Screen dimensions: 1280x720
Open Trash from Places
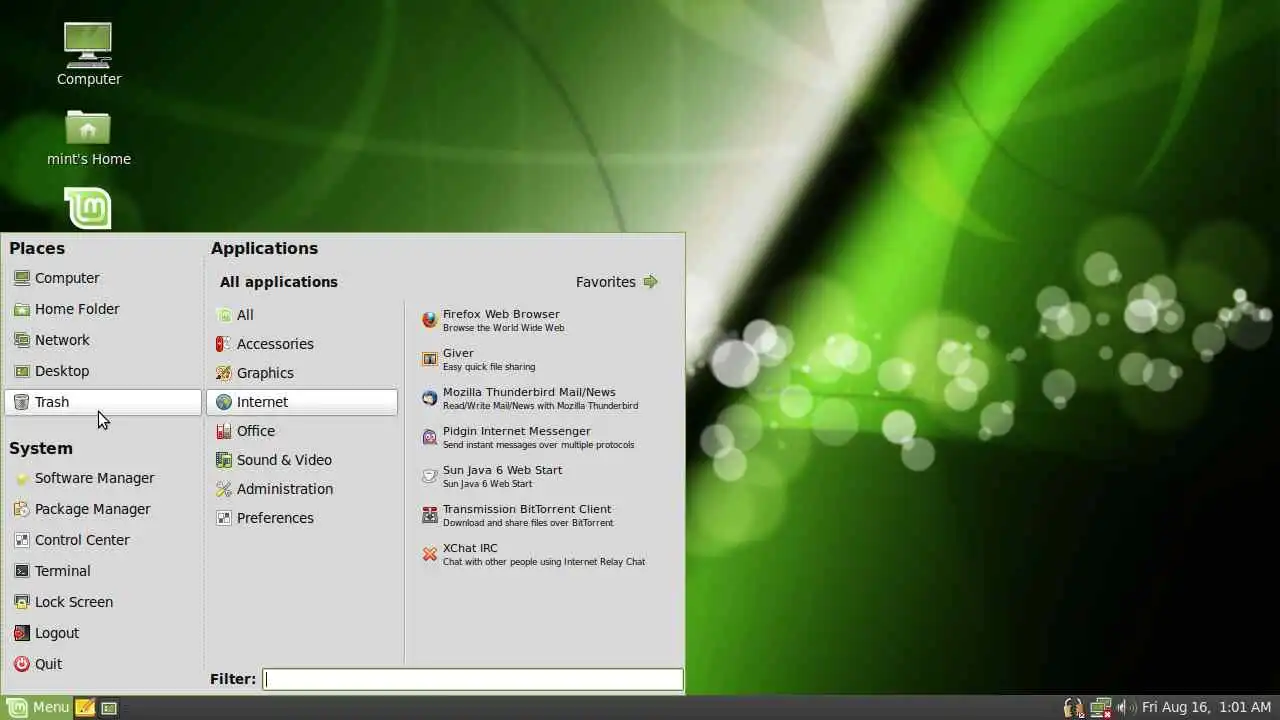click(103, 402)
